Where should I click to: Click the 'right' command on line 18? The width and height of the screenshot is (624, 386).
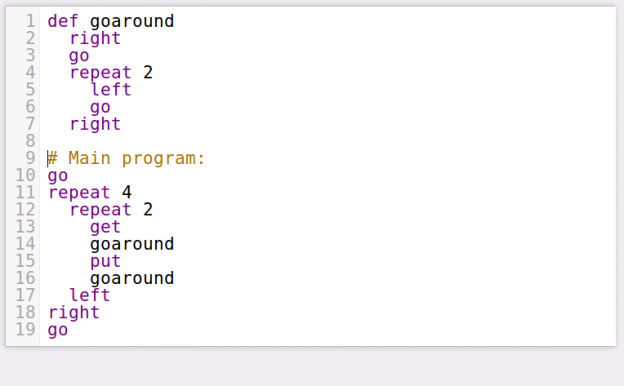click(x=74, y=313)
